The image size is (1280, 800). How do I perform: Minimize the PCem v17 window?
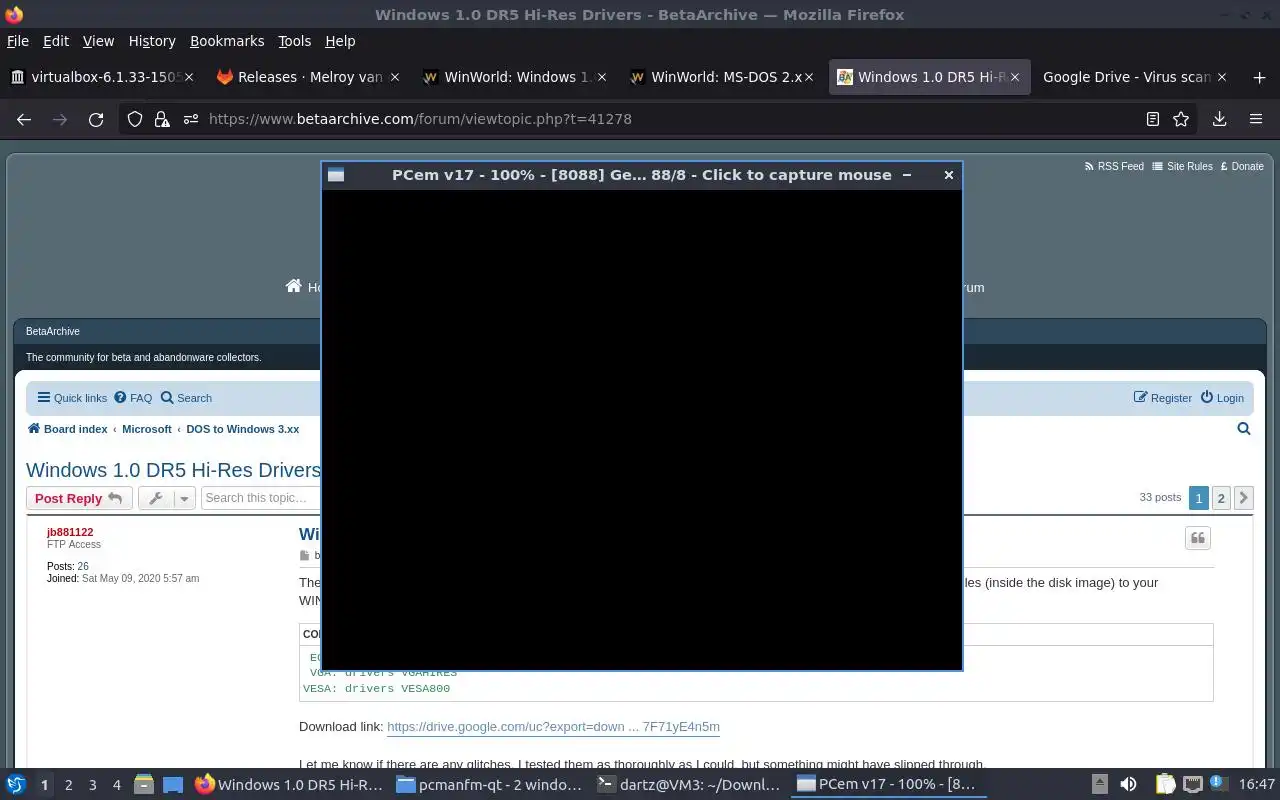coord(907,175)
